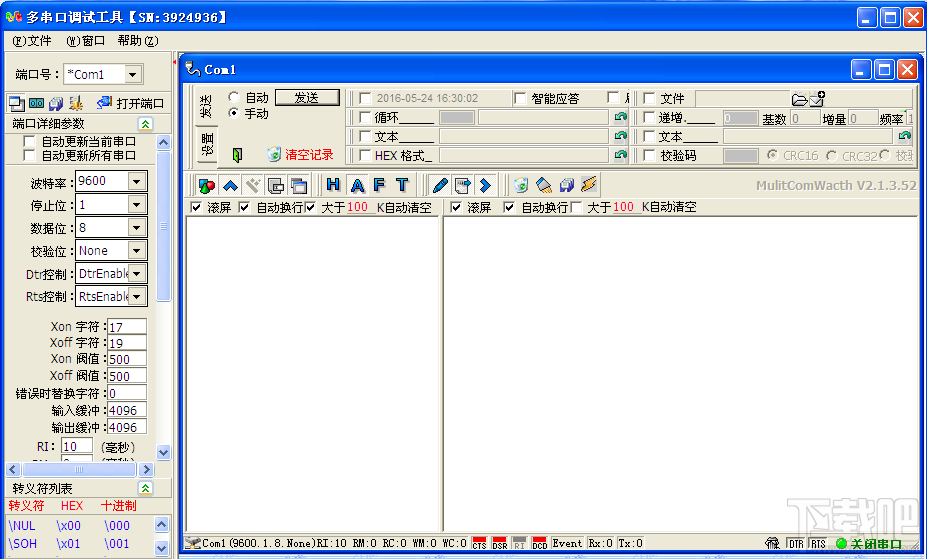Select the 自动 radio button
This screenshot has width=927, height=559.
click(234, 97)
